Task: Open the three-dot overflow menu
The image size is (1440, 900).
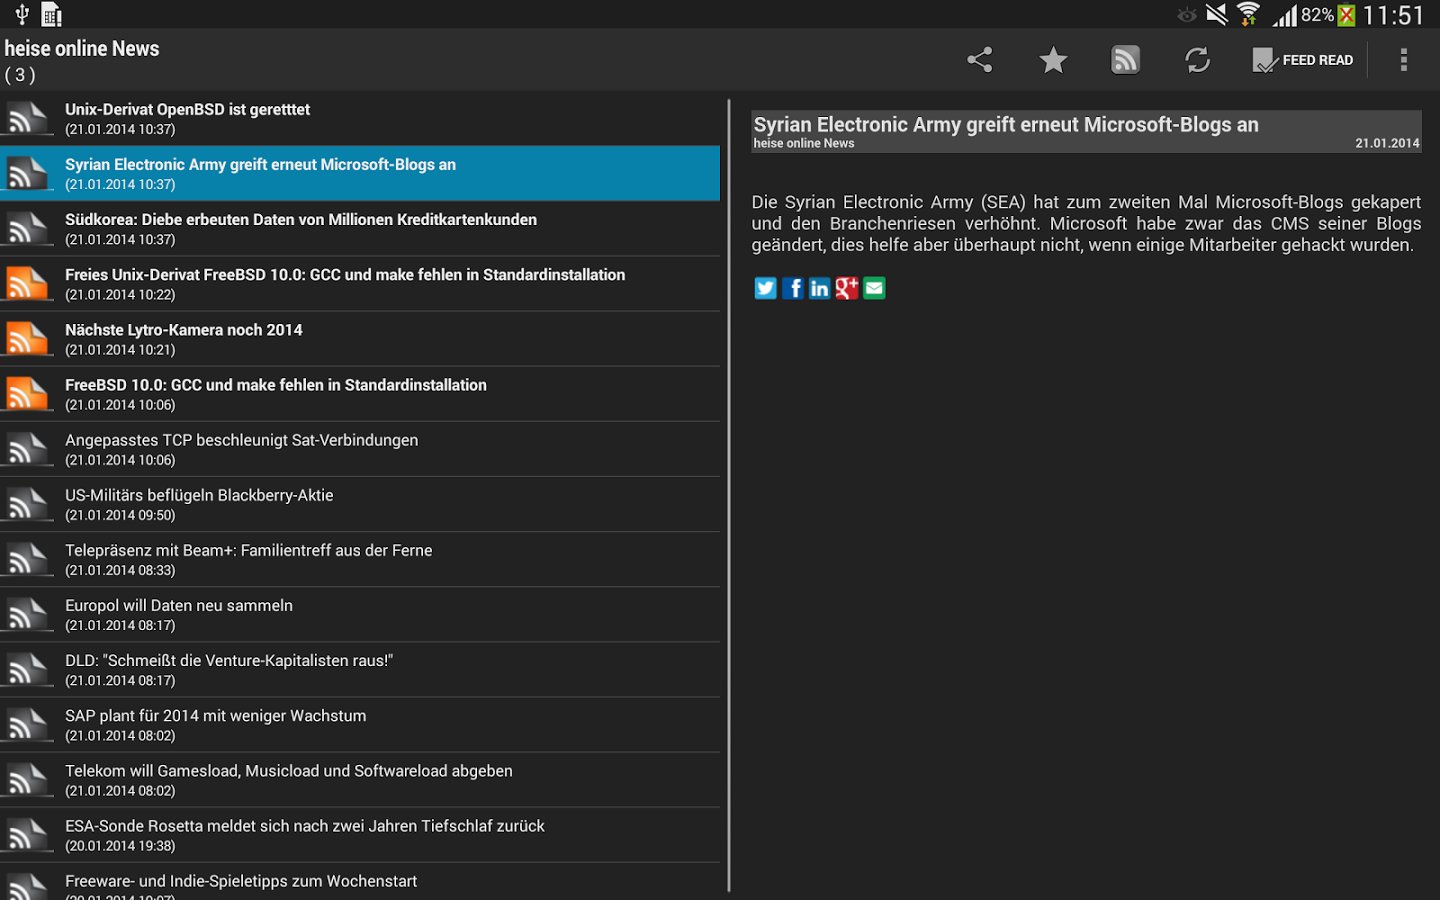Action: click(1404, 60)
